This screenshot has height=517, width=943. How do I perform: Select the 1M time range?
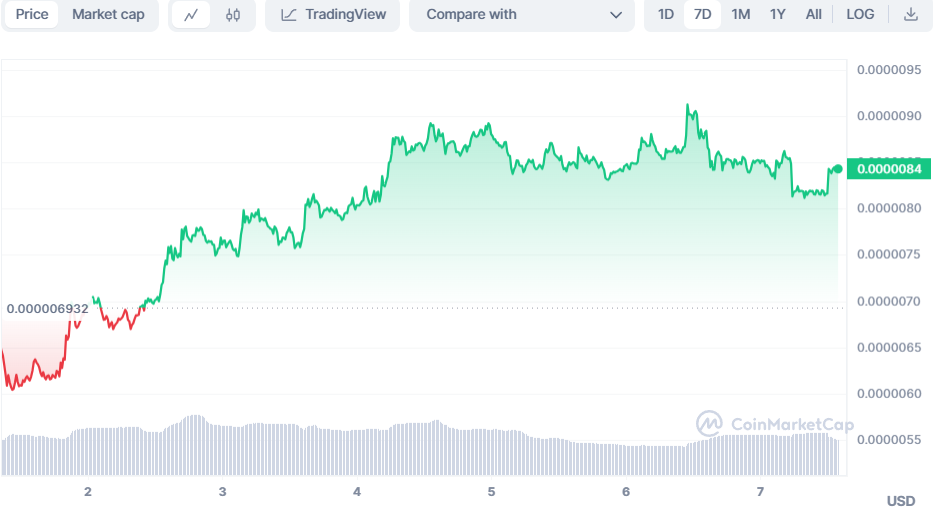pos(740,15)
